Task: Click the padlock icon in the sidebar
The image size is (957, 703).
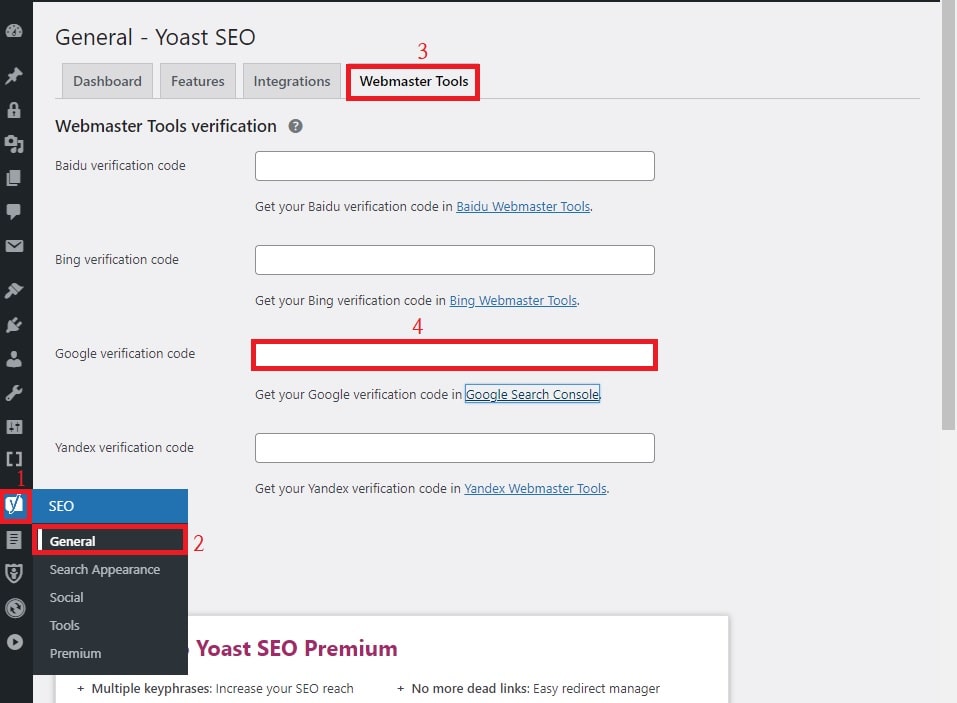Action: coord(14,110)
